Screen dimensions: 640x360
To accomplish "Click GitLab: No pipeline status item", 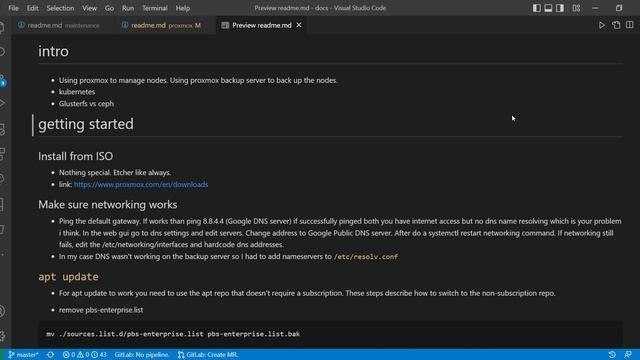I will point(141,355).
